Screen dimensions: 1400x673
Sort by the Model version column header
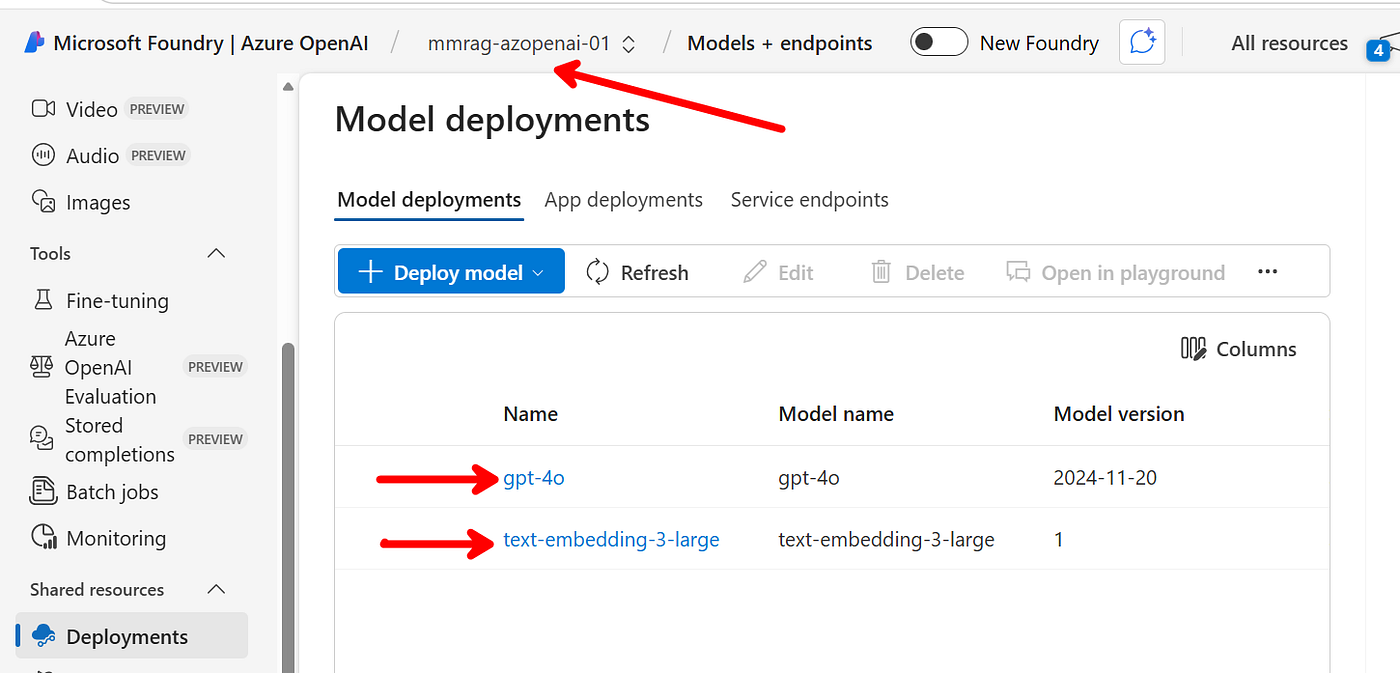(1119, 414)
